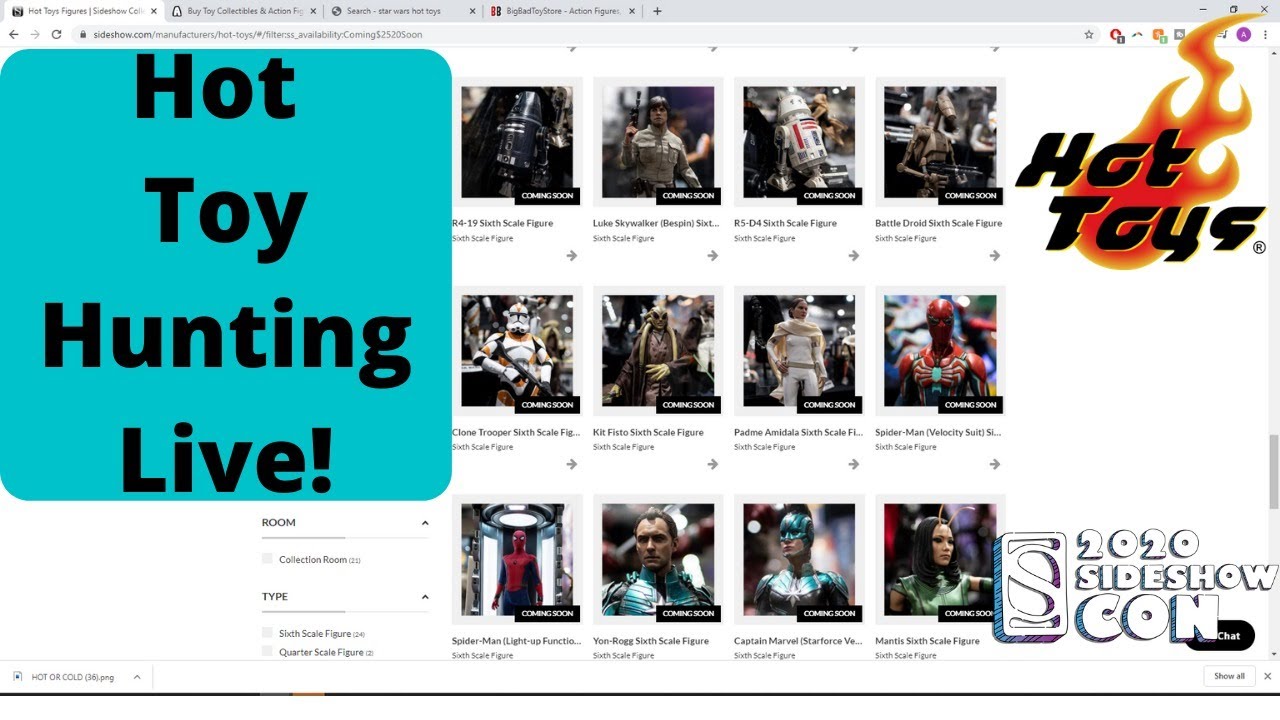This screenshot has height=720, width=1280.
Task: Bookmark this page with the star icon
Action: (x=1089, y=34)
